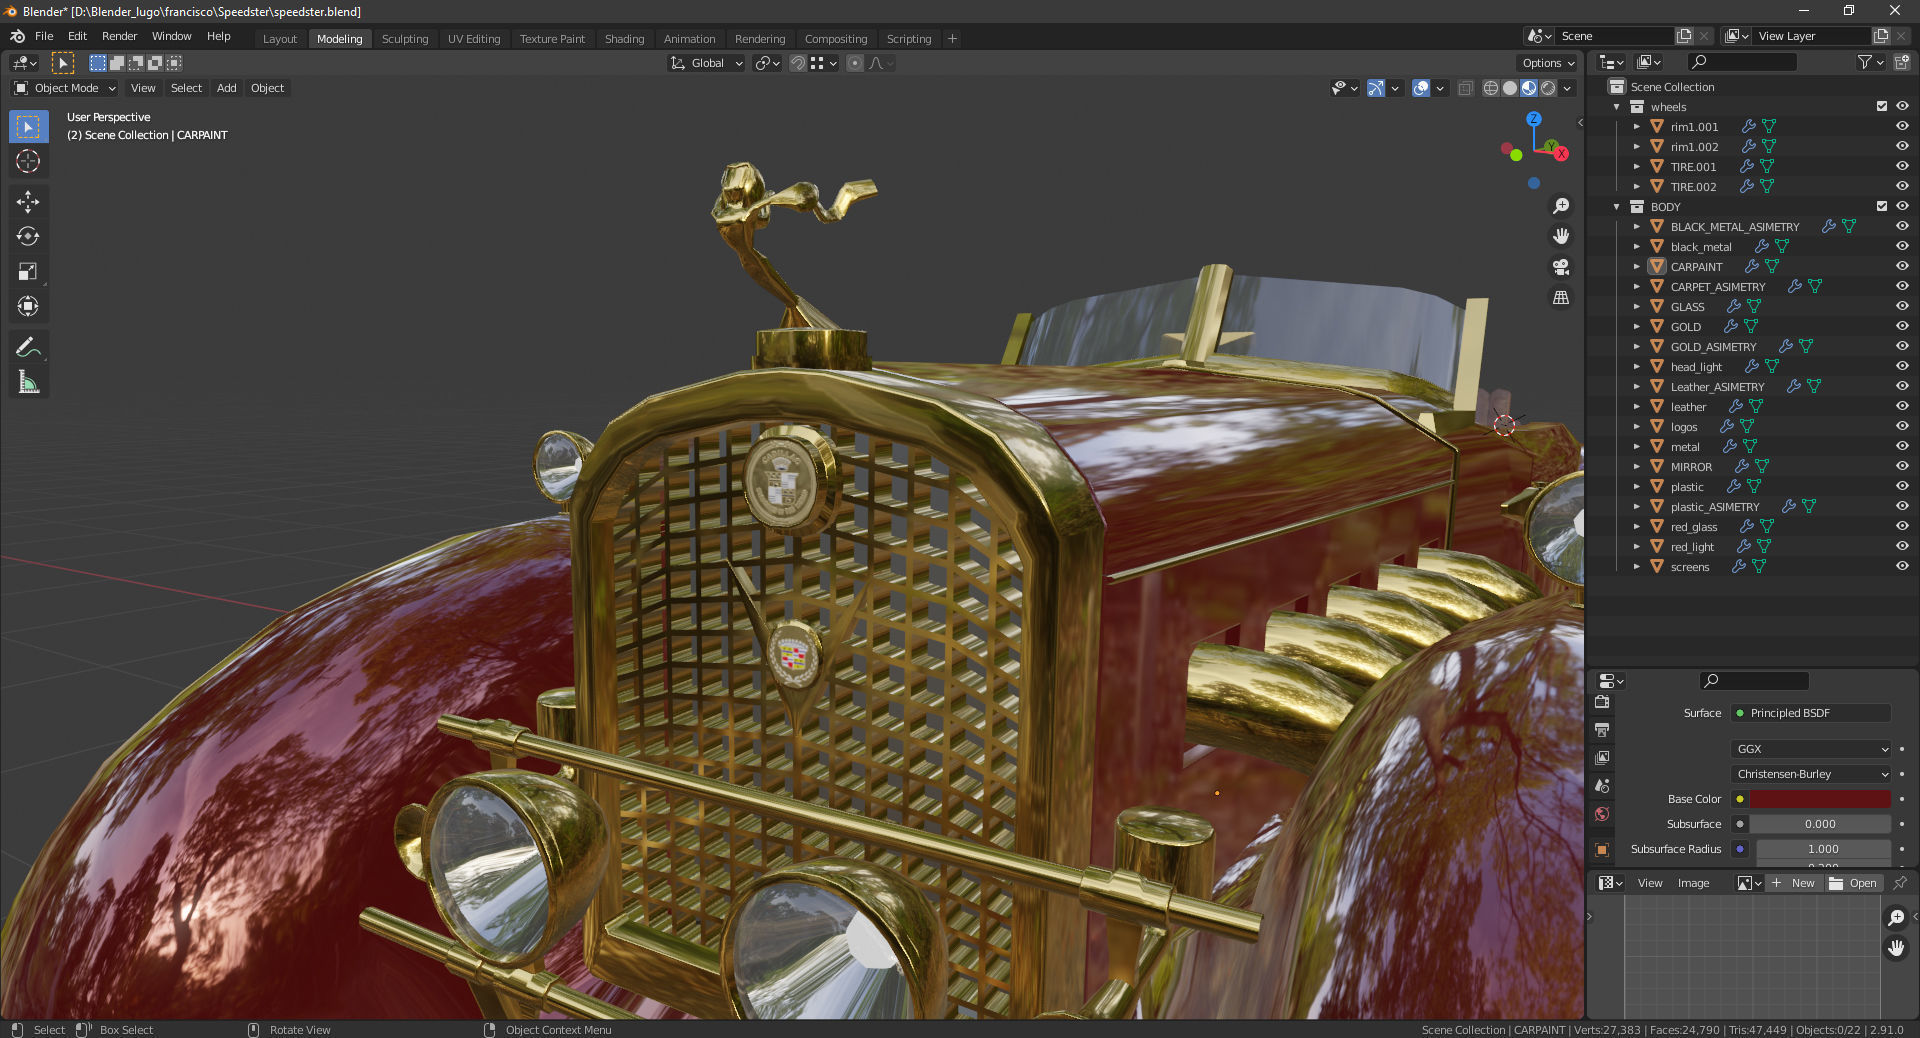
Task: Toggle visibility of the screens object
Action: tap(1902, 566)
